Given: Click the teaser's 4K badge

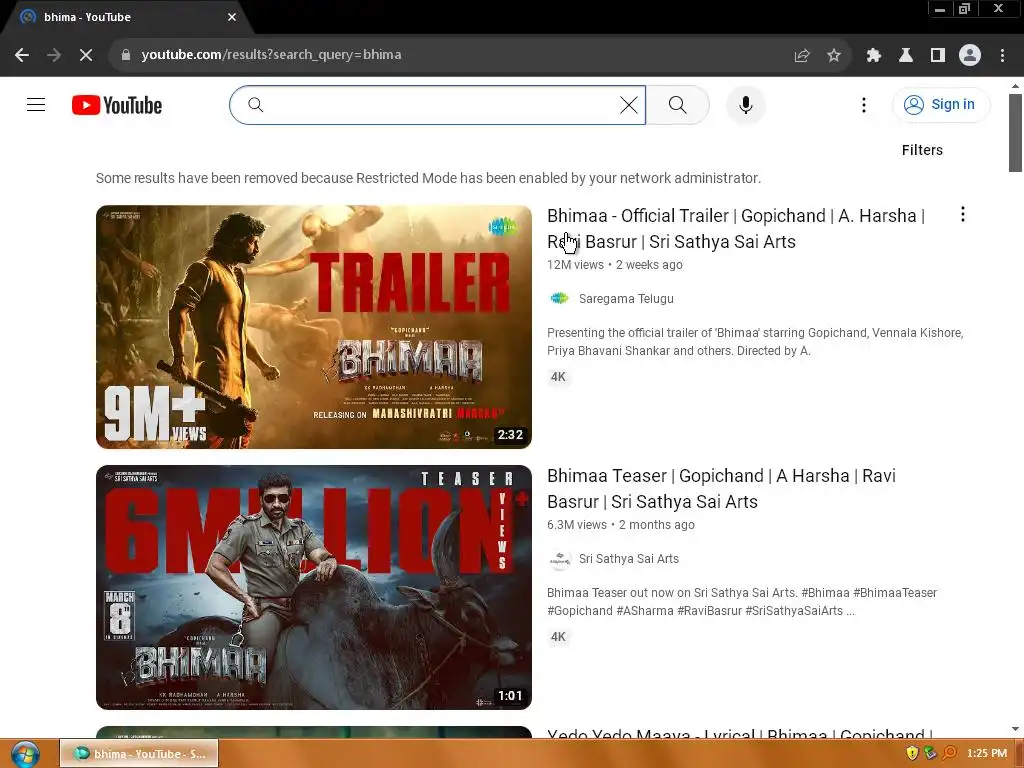Looking at the screenshot, I should click(x=558, y=637).
